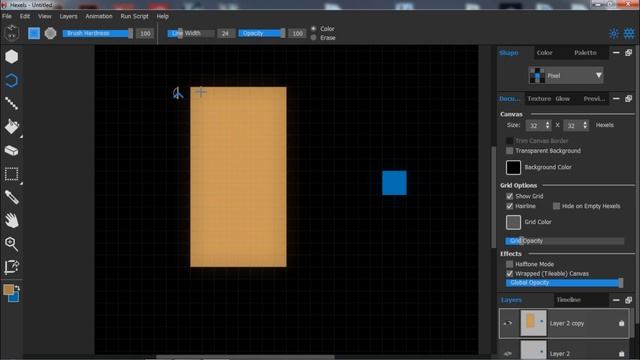Switch to the Preview tab
This screenshot has height=360, width=640.
click(594, 98)
